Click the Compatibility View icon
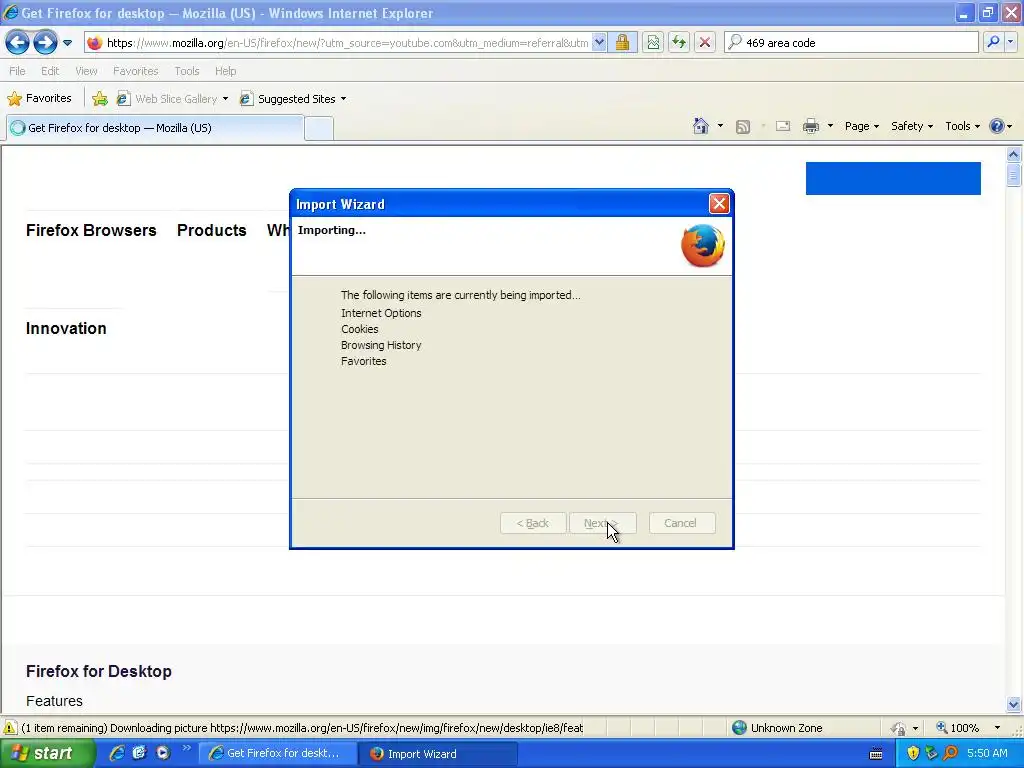This screenshot has height=768, width=1024. 653,43
